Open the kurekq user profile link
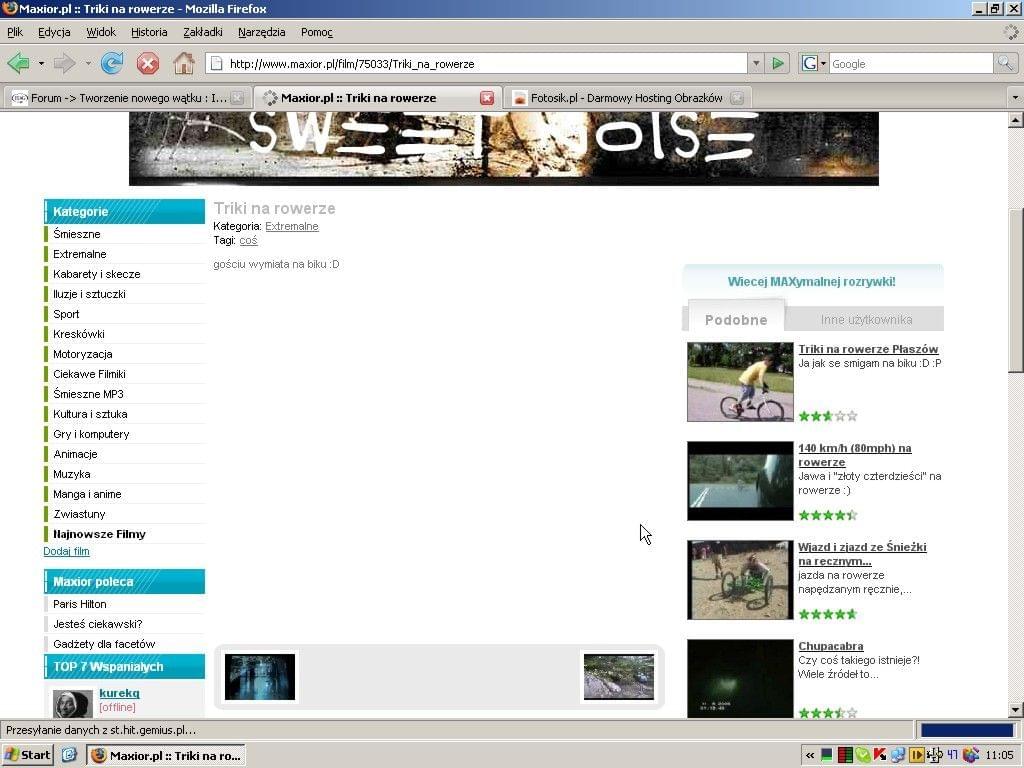Image resolution: width=1024 pixels, height=768 pixels. coord(120,693)
